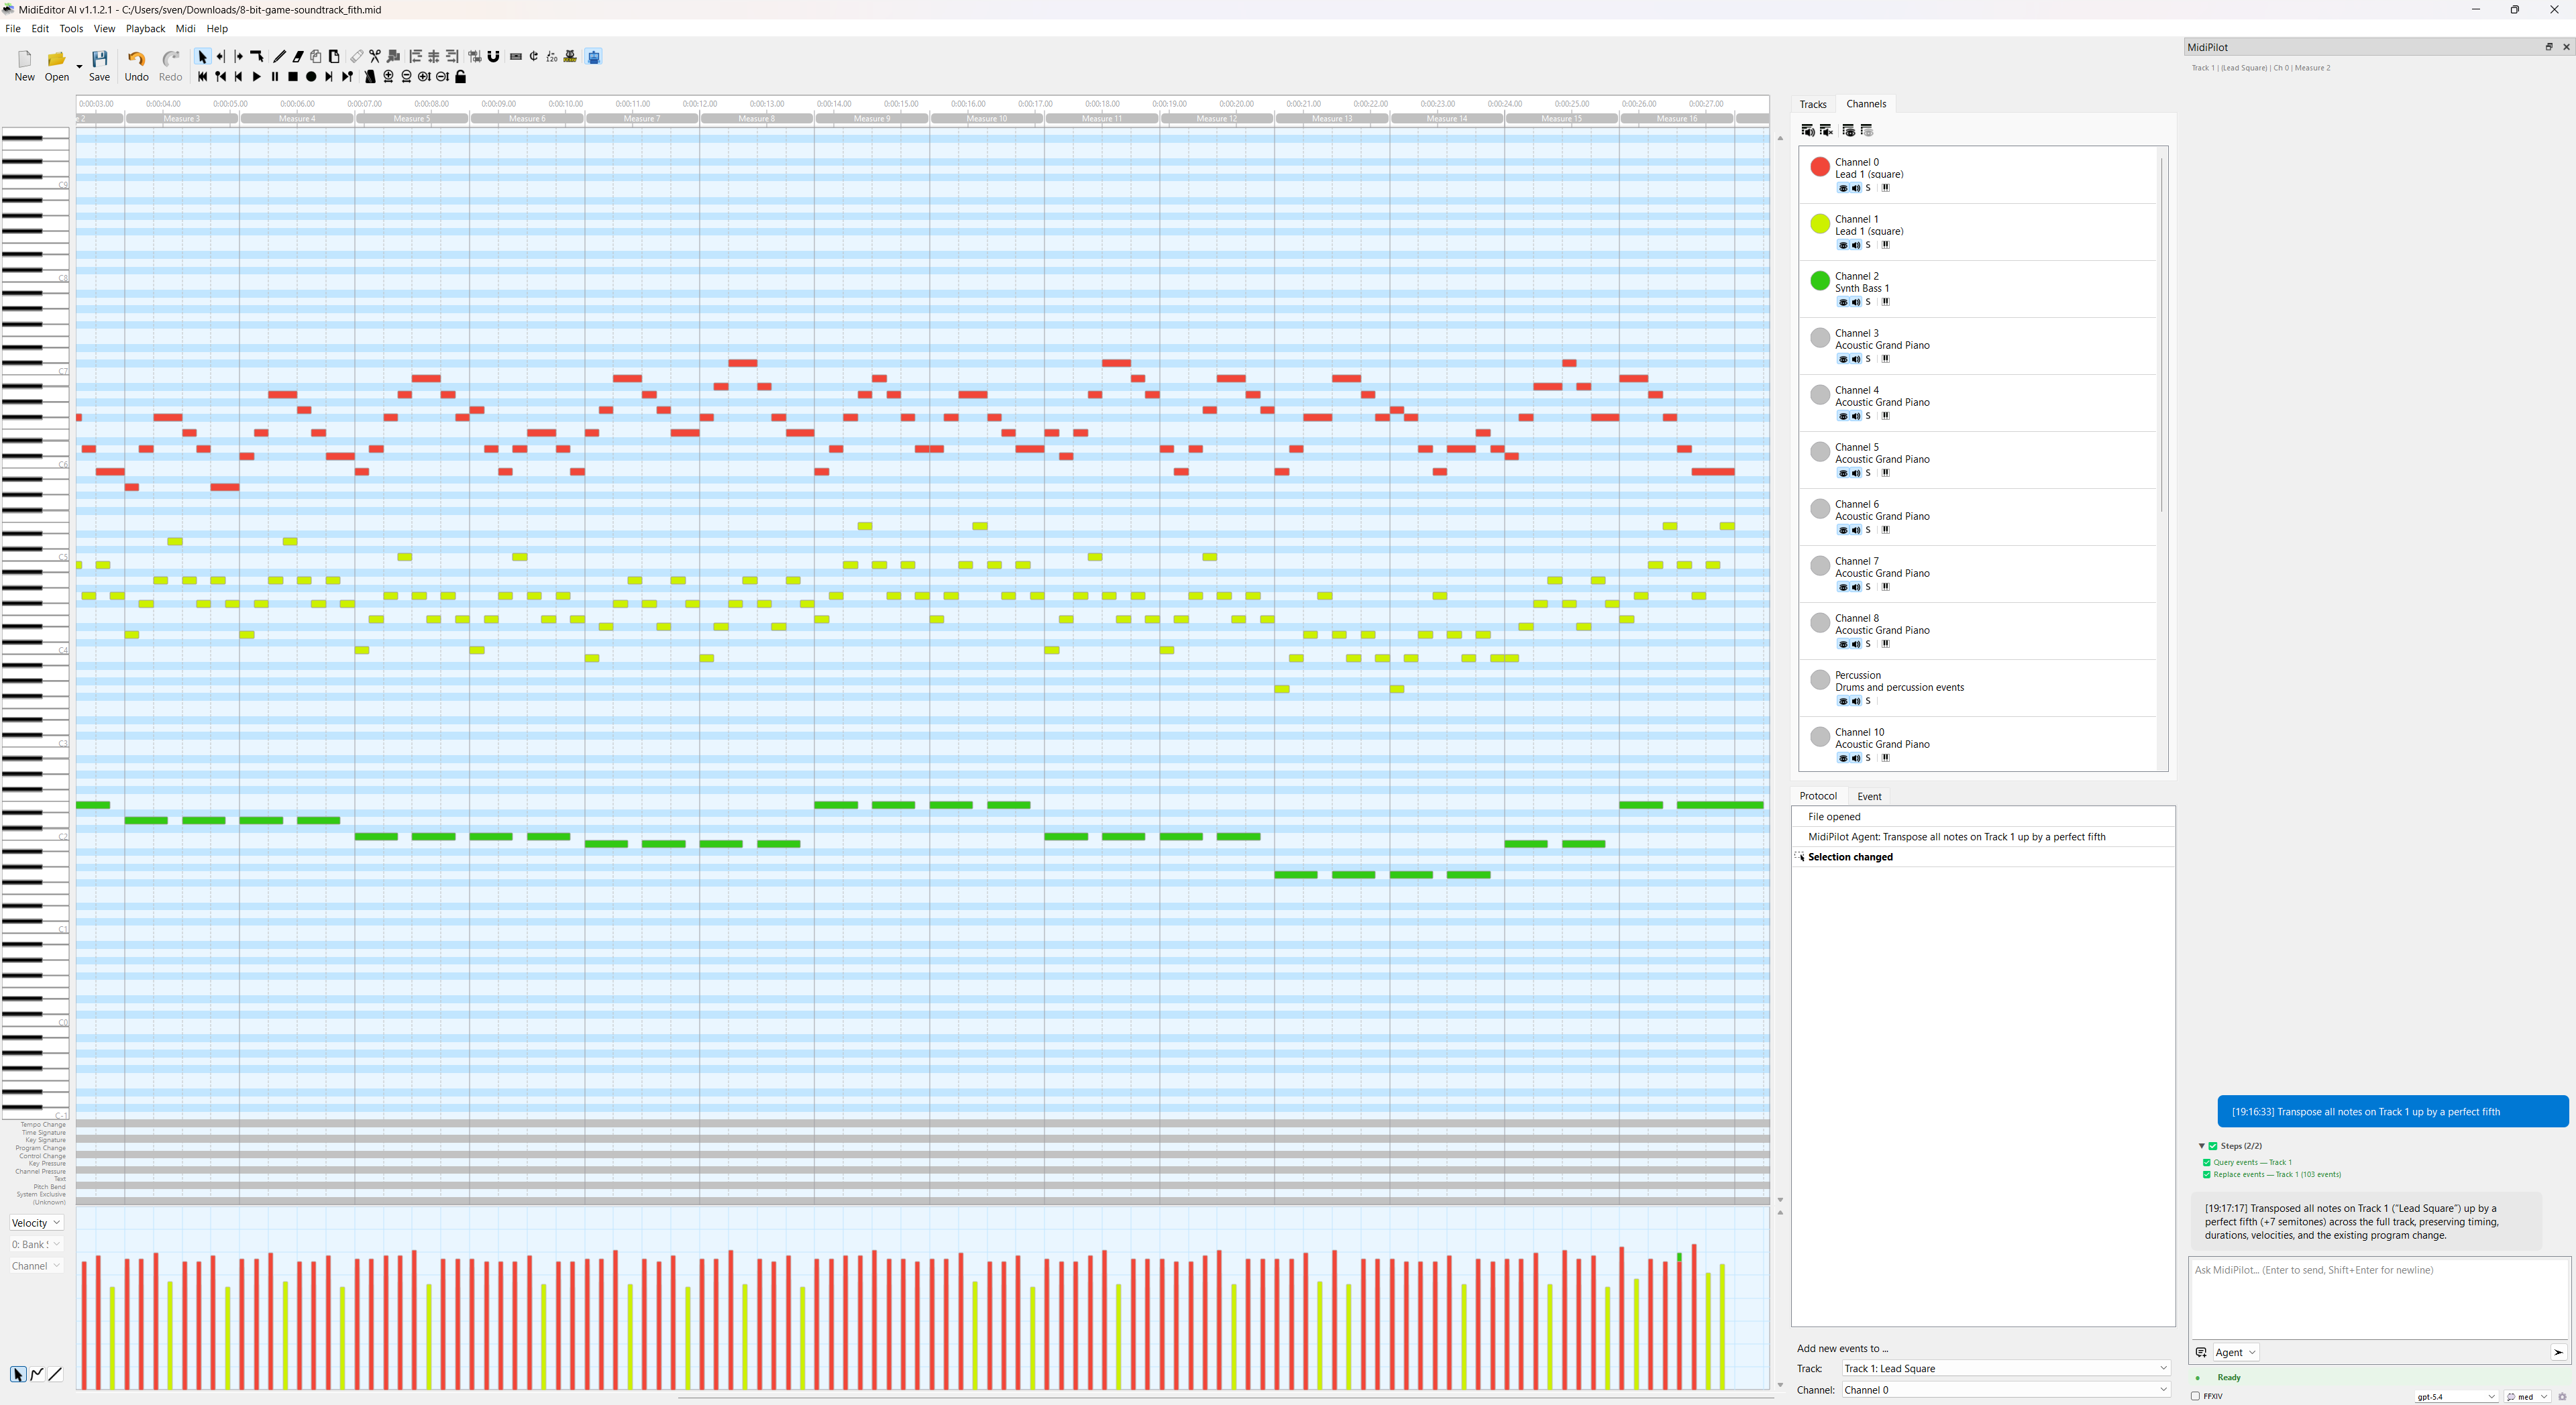Mute Channel 1 with speaker icon
This screenshot has width=2576, height=1405.
tap(1855, 245)
